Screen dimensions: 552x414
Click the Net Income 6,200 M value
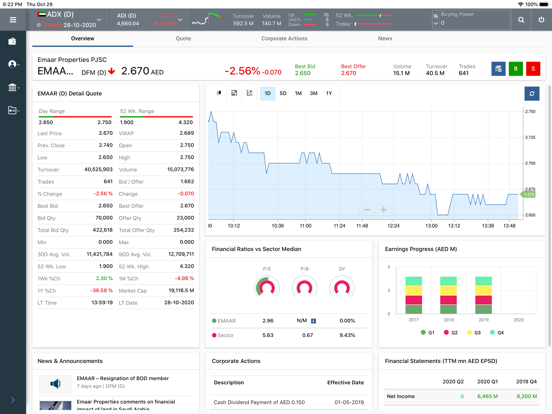coord(527,396)
